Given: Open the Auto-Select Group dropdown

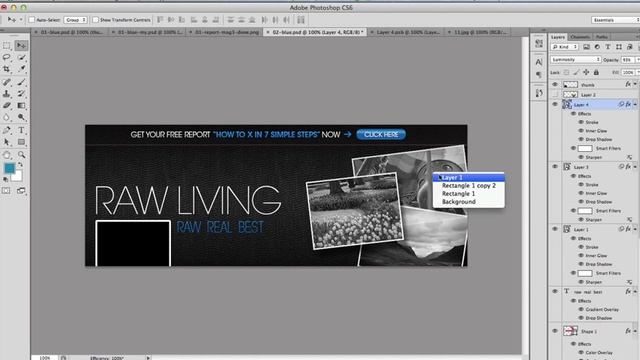Looking at the screenshot, I should pyautogui.click(x=76, y=20).
